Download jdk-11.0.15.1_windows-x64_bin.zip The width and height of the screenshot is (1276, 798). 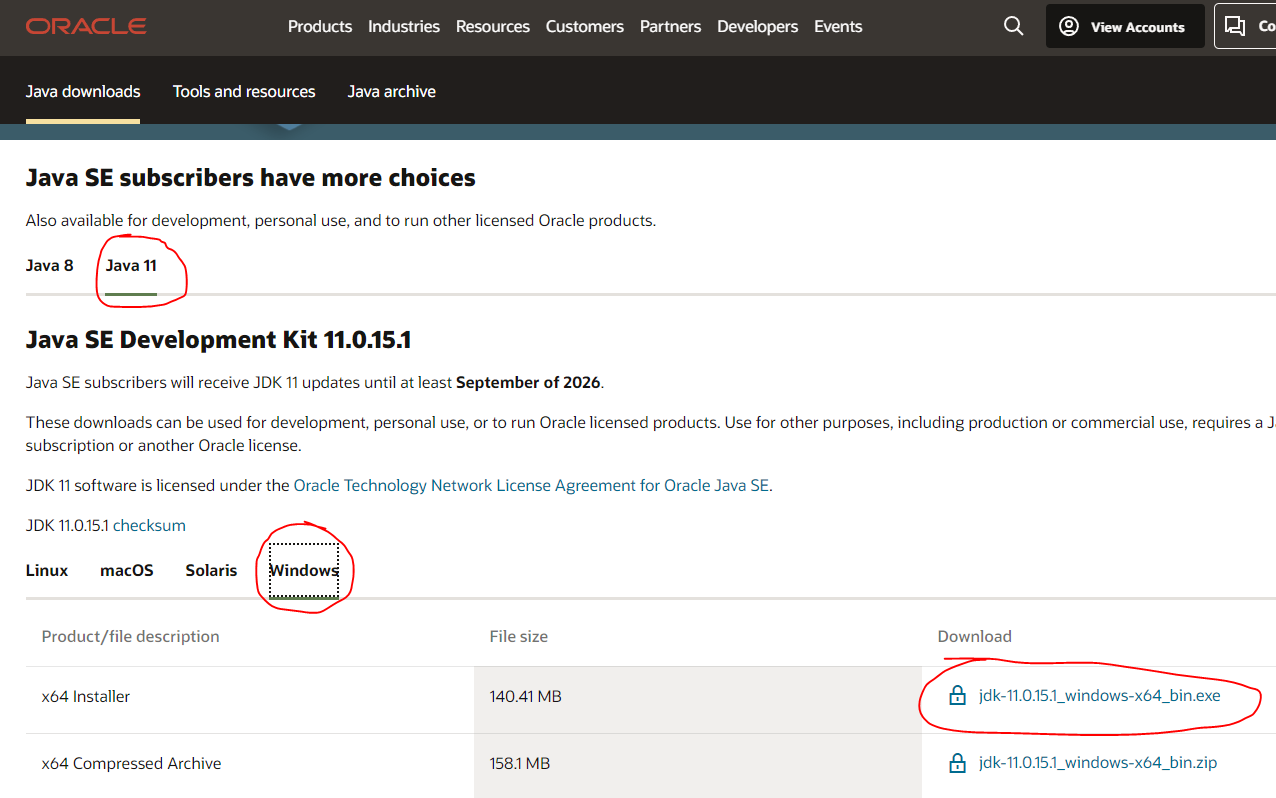(x=1098, y=763)
